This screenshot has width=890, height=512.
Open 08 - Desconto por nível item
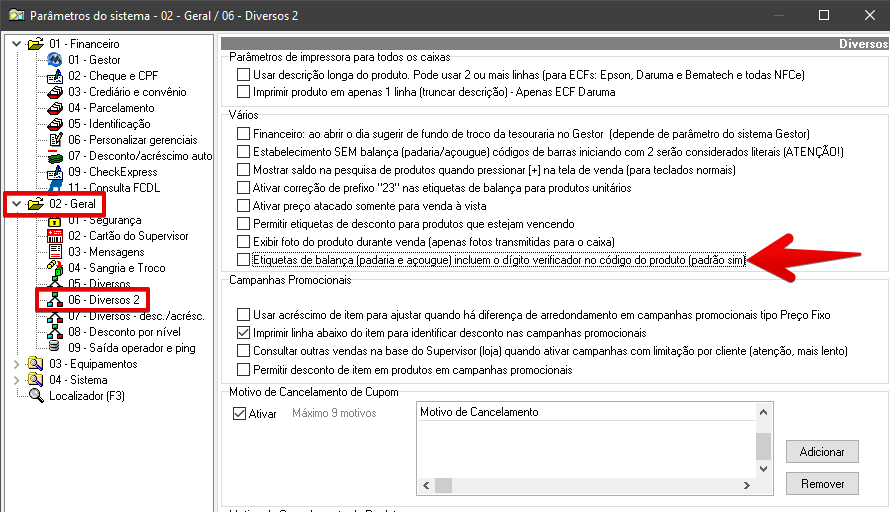(124, 332)
